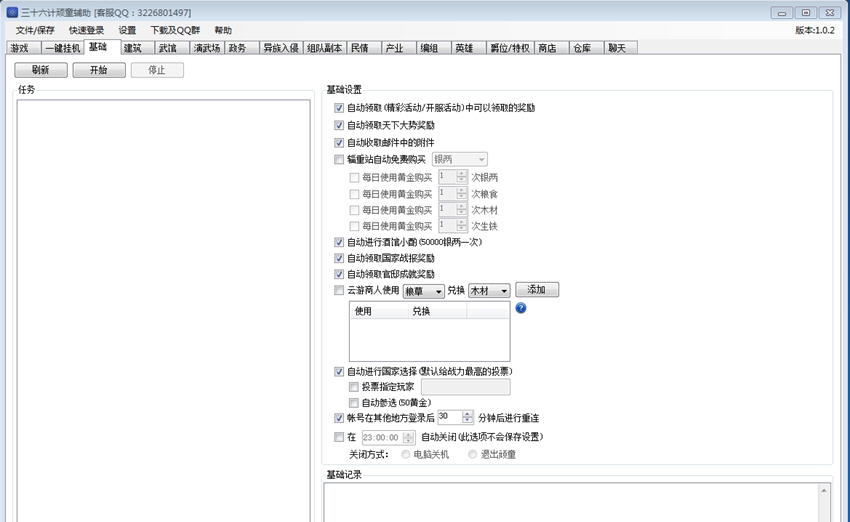The height and width of the screenshot is (522, 850).
Task: Check 每日使用黄金购买 次生铁 checkbox
Action: (354, 226)
